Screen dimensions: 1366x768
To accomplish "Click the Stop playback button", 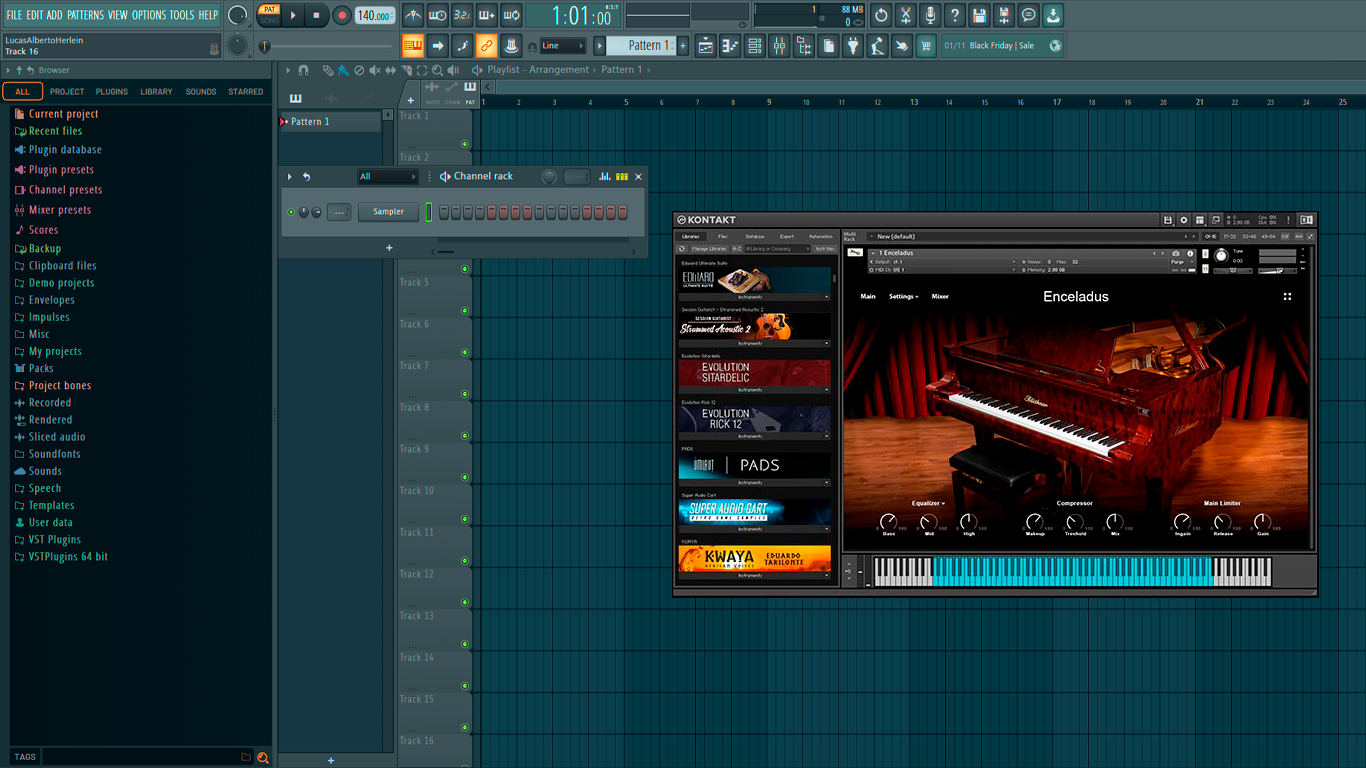I will point(316,15).
